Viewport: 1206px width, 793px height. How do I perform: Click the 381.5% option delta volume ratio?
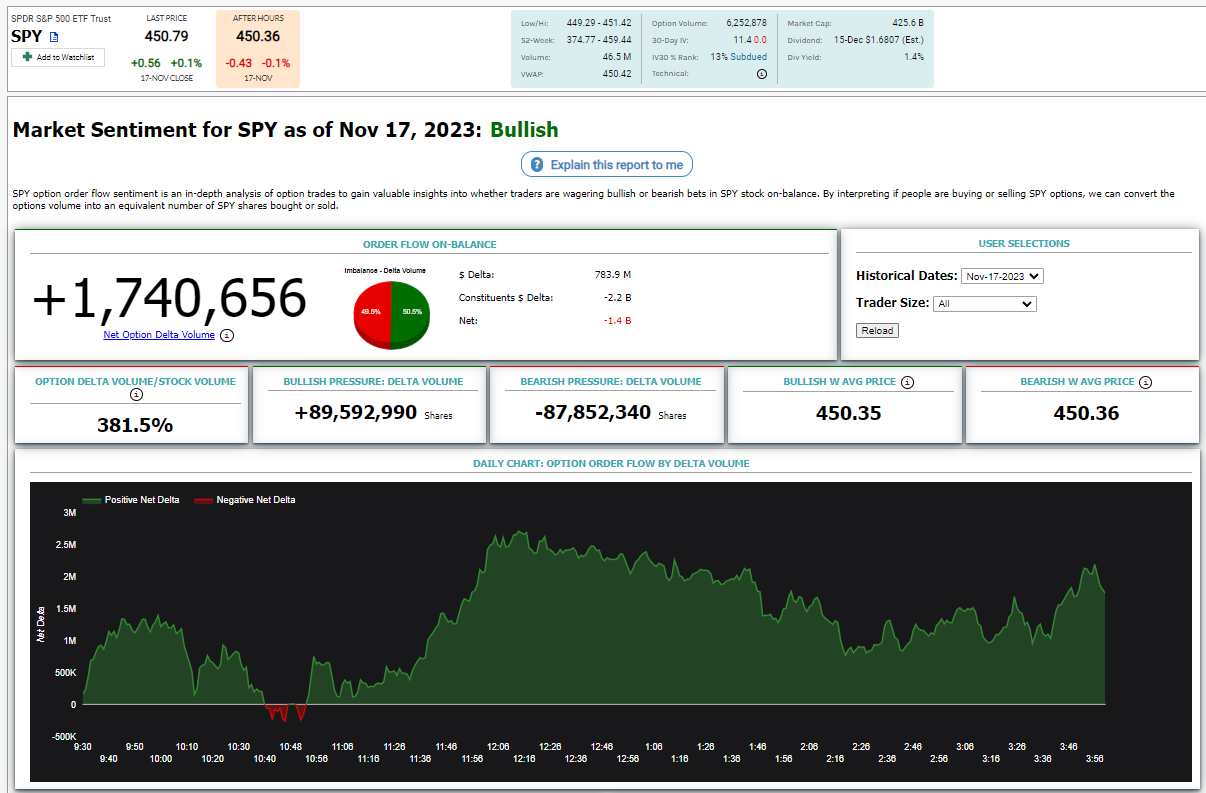pyautogui.click(x=135, y=425)
